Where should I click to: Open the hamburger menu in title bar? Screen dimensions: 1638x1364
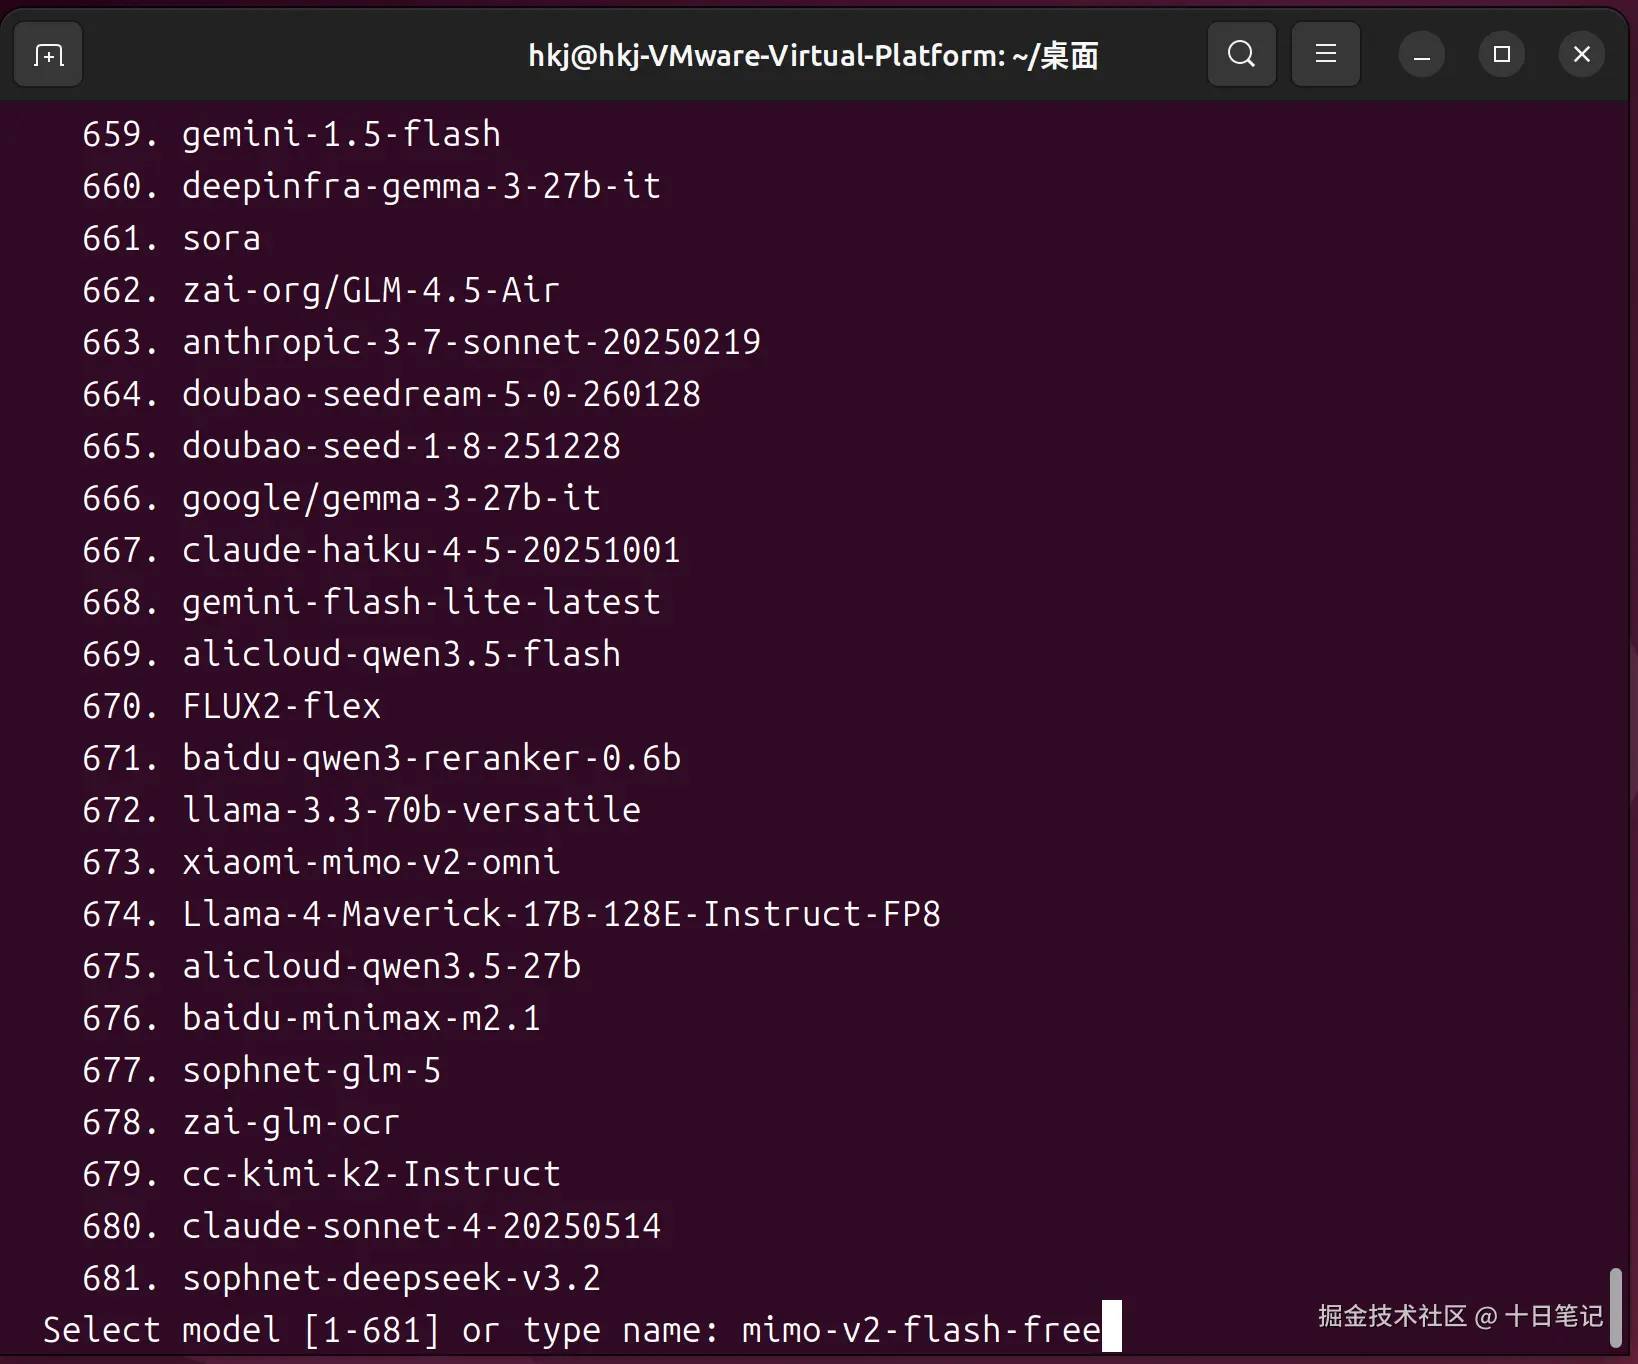point(1325,54)
